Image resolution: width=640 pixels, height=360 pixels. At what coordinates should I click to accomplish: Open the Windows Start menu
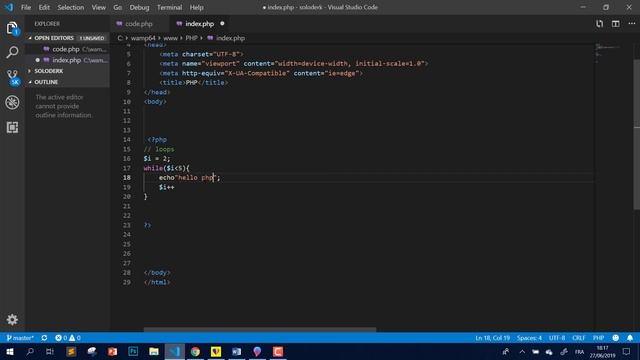coord(9,351)
